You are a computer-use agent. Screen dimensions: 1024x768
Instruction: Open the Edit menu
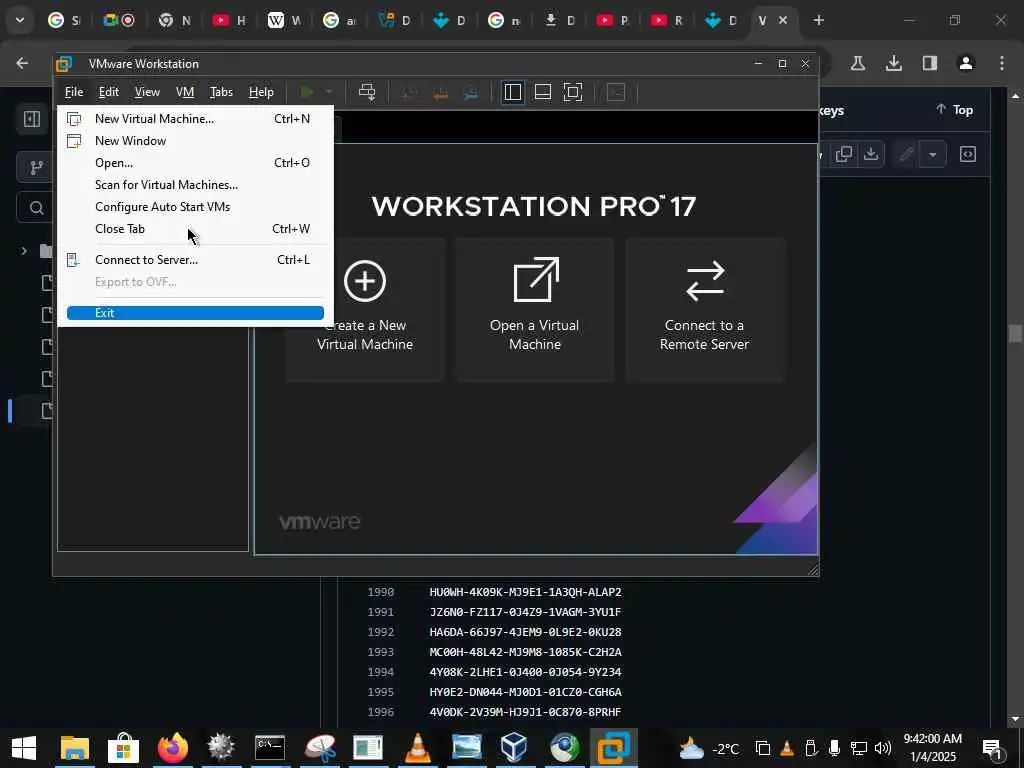(108, 92)
